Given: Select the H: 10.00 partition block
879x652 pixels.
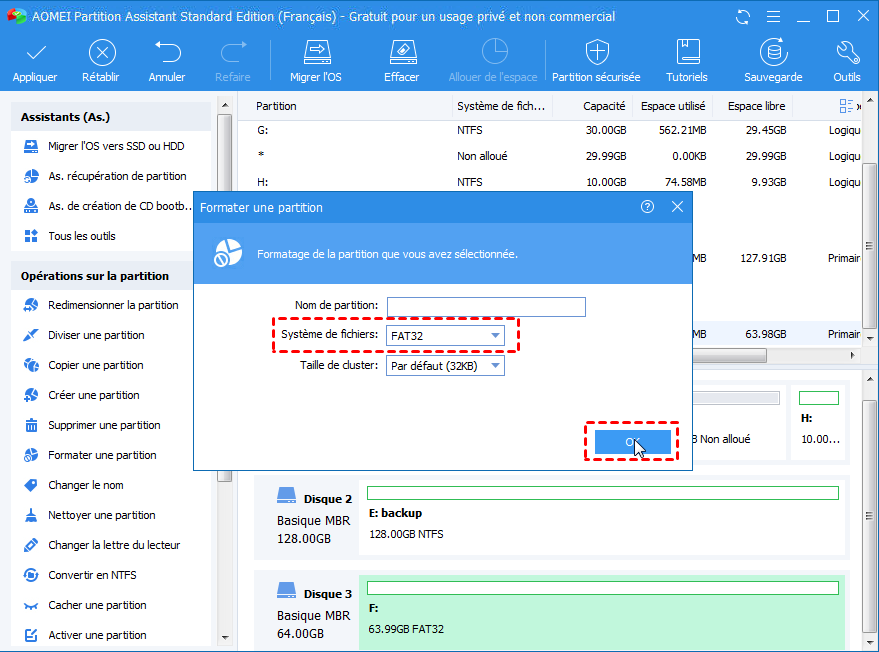Looking at the screenshot, I should click(819, 422).
